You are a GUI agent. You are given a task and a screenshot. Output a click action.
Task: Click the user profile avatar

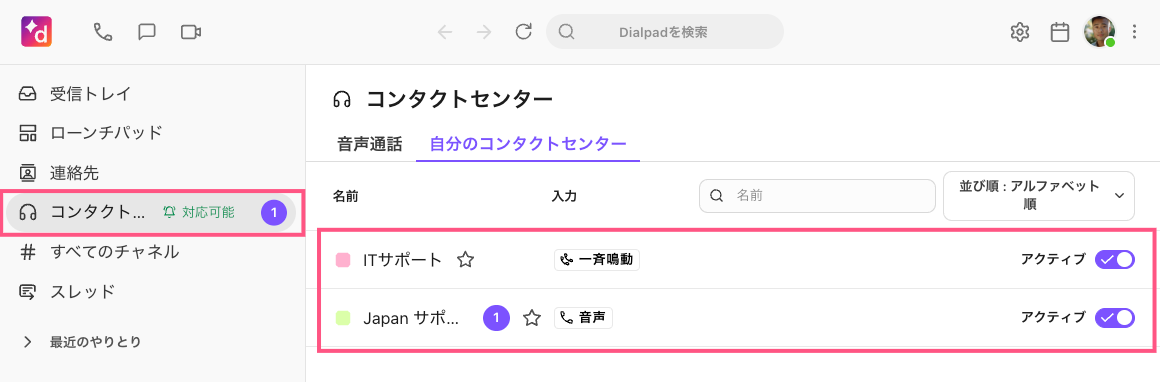pyautogui.click(x=1099, y=32)
